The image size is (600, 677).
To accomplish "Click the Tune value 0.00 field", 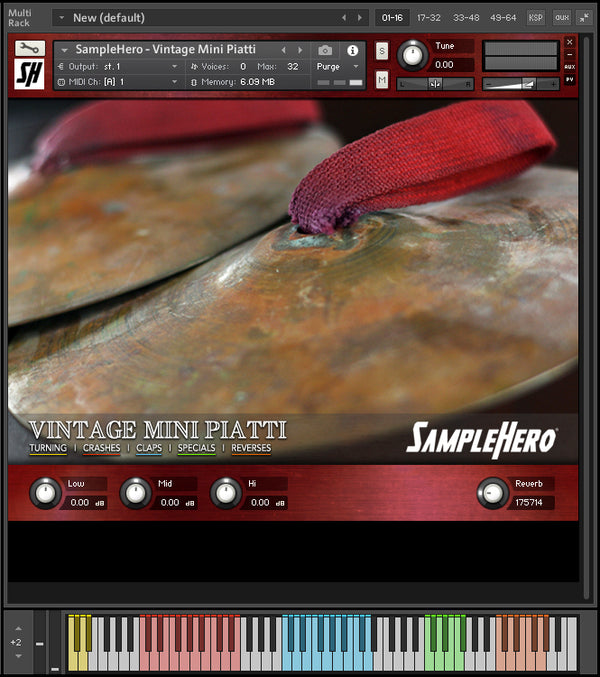I will (x=451, y=65).
